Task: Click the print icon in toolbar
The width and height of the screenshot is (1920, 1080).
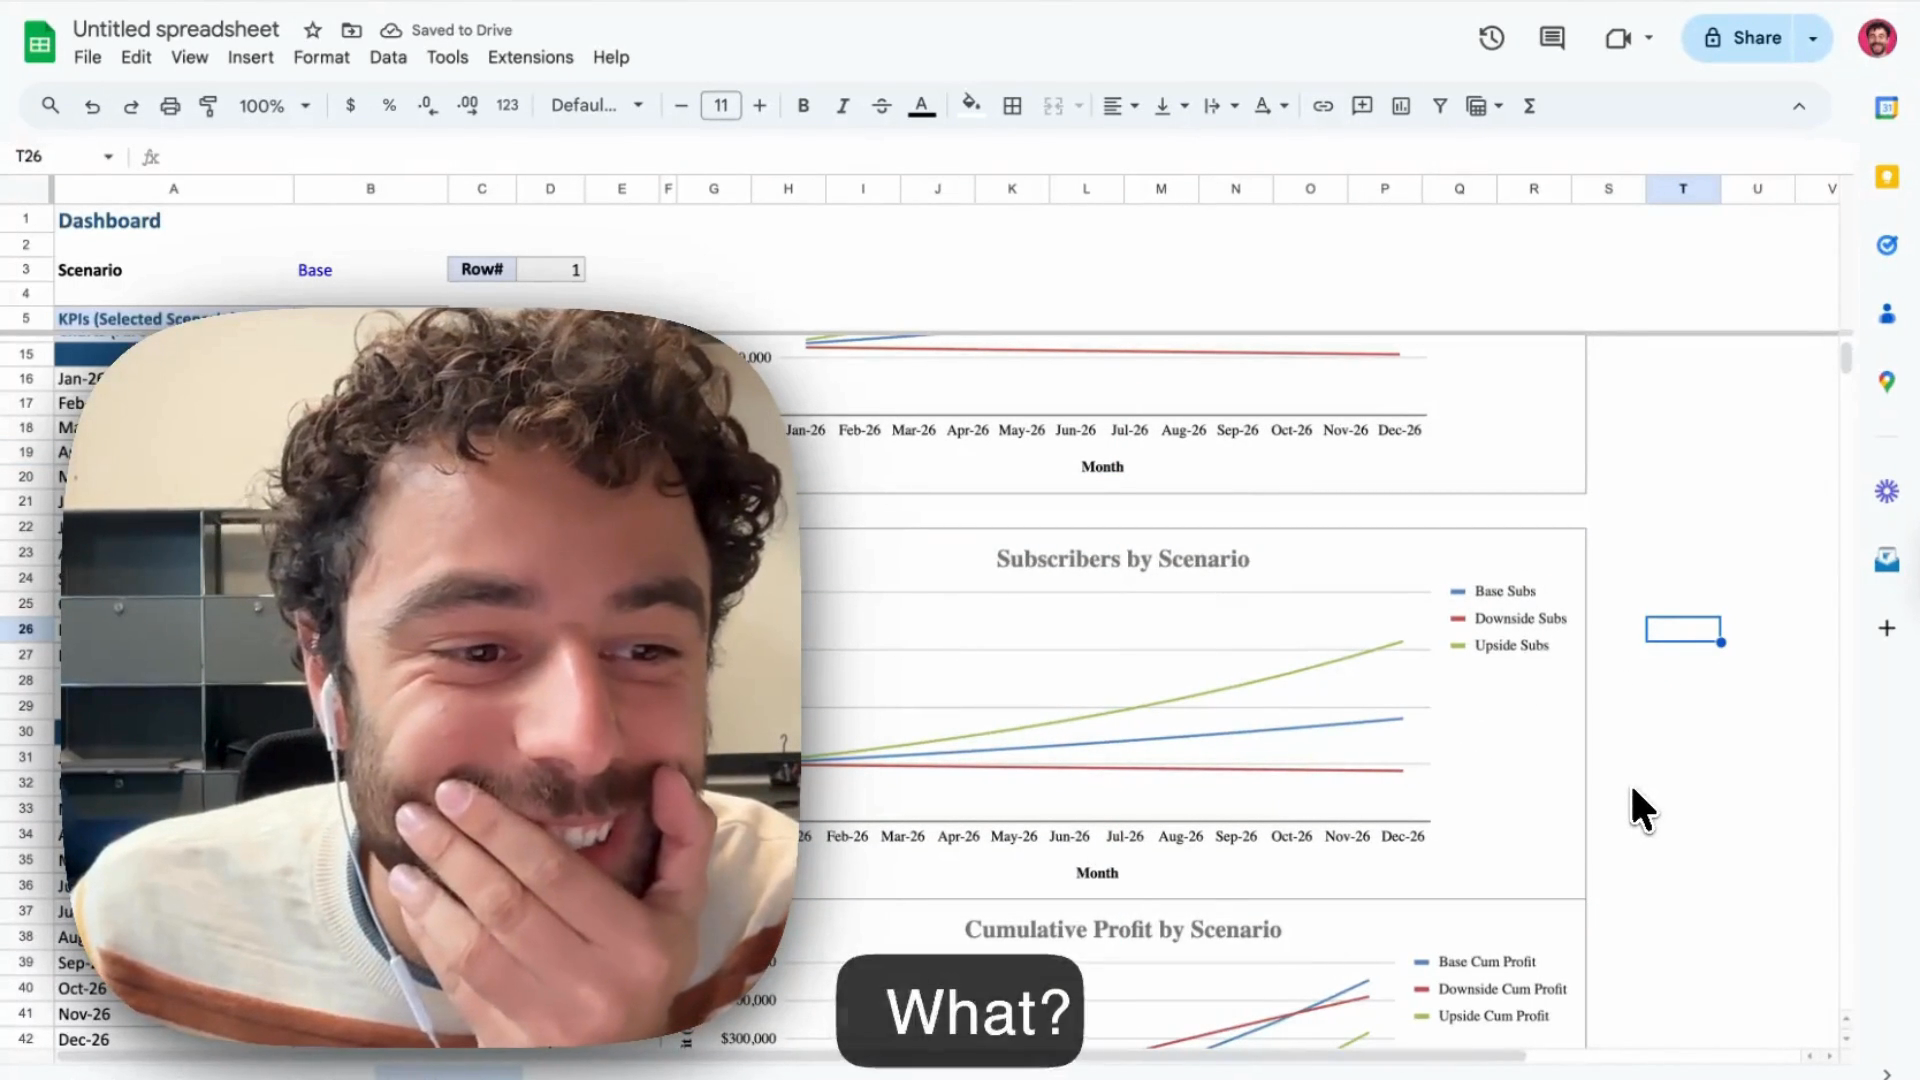Action: pos(170,106)
